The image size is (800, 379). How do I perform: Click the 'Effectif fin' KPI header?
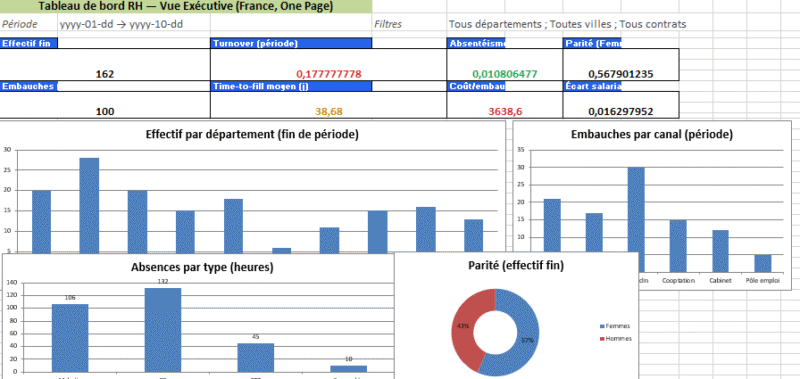click(x=29, y=43)
